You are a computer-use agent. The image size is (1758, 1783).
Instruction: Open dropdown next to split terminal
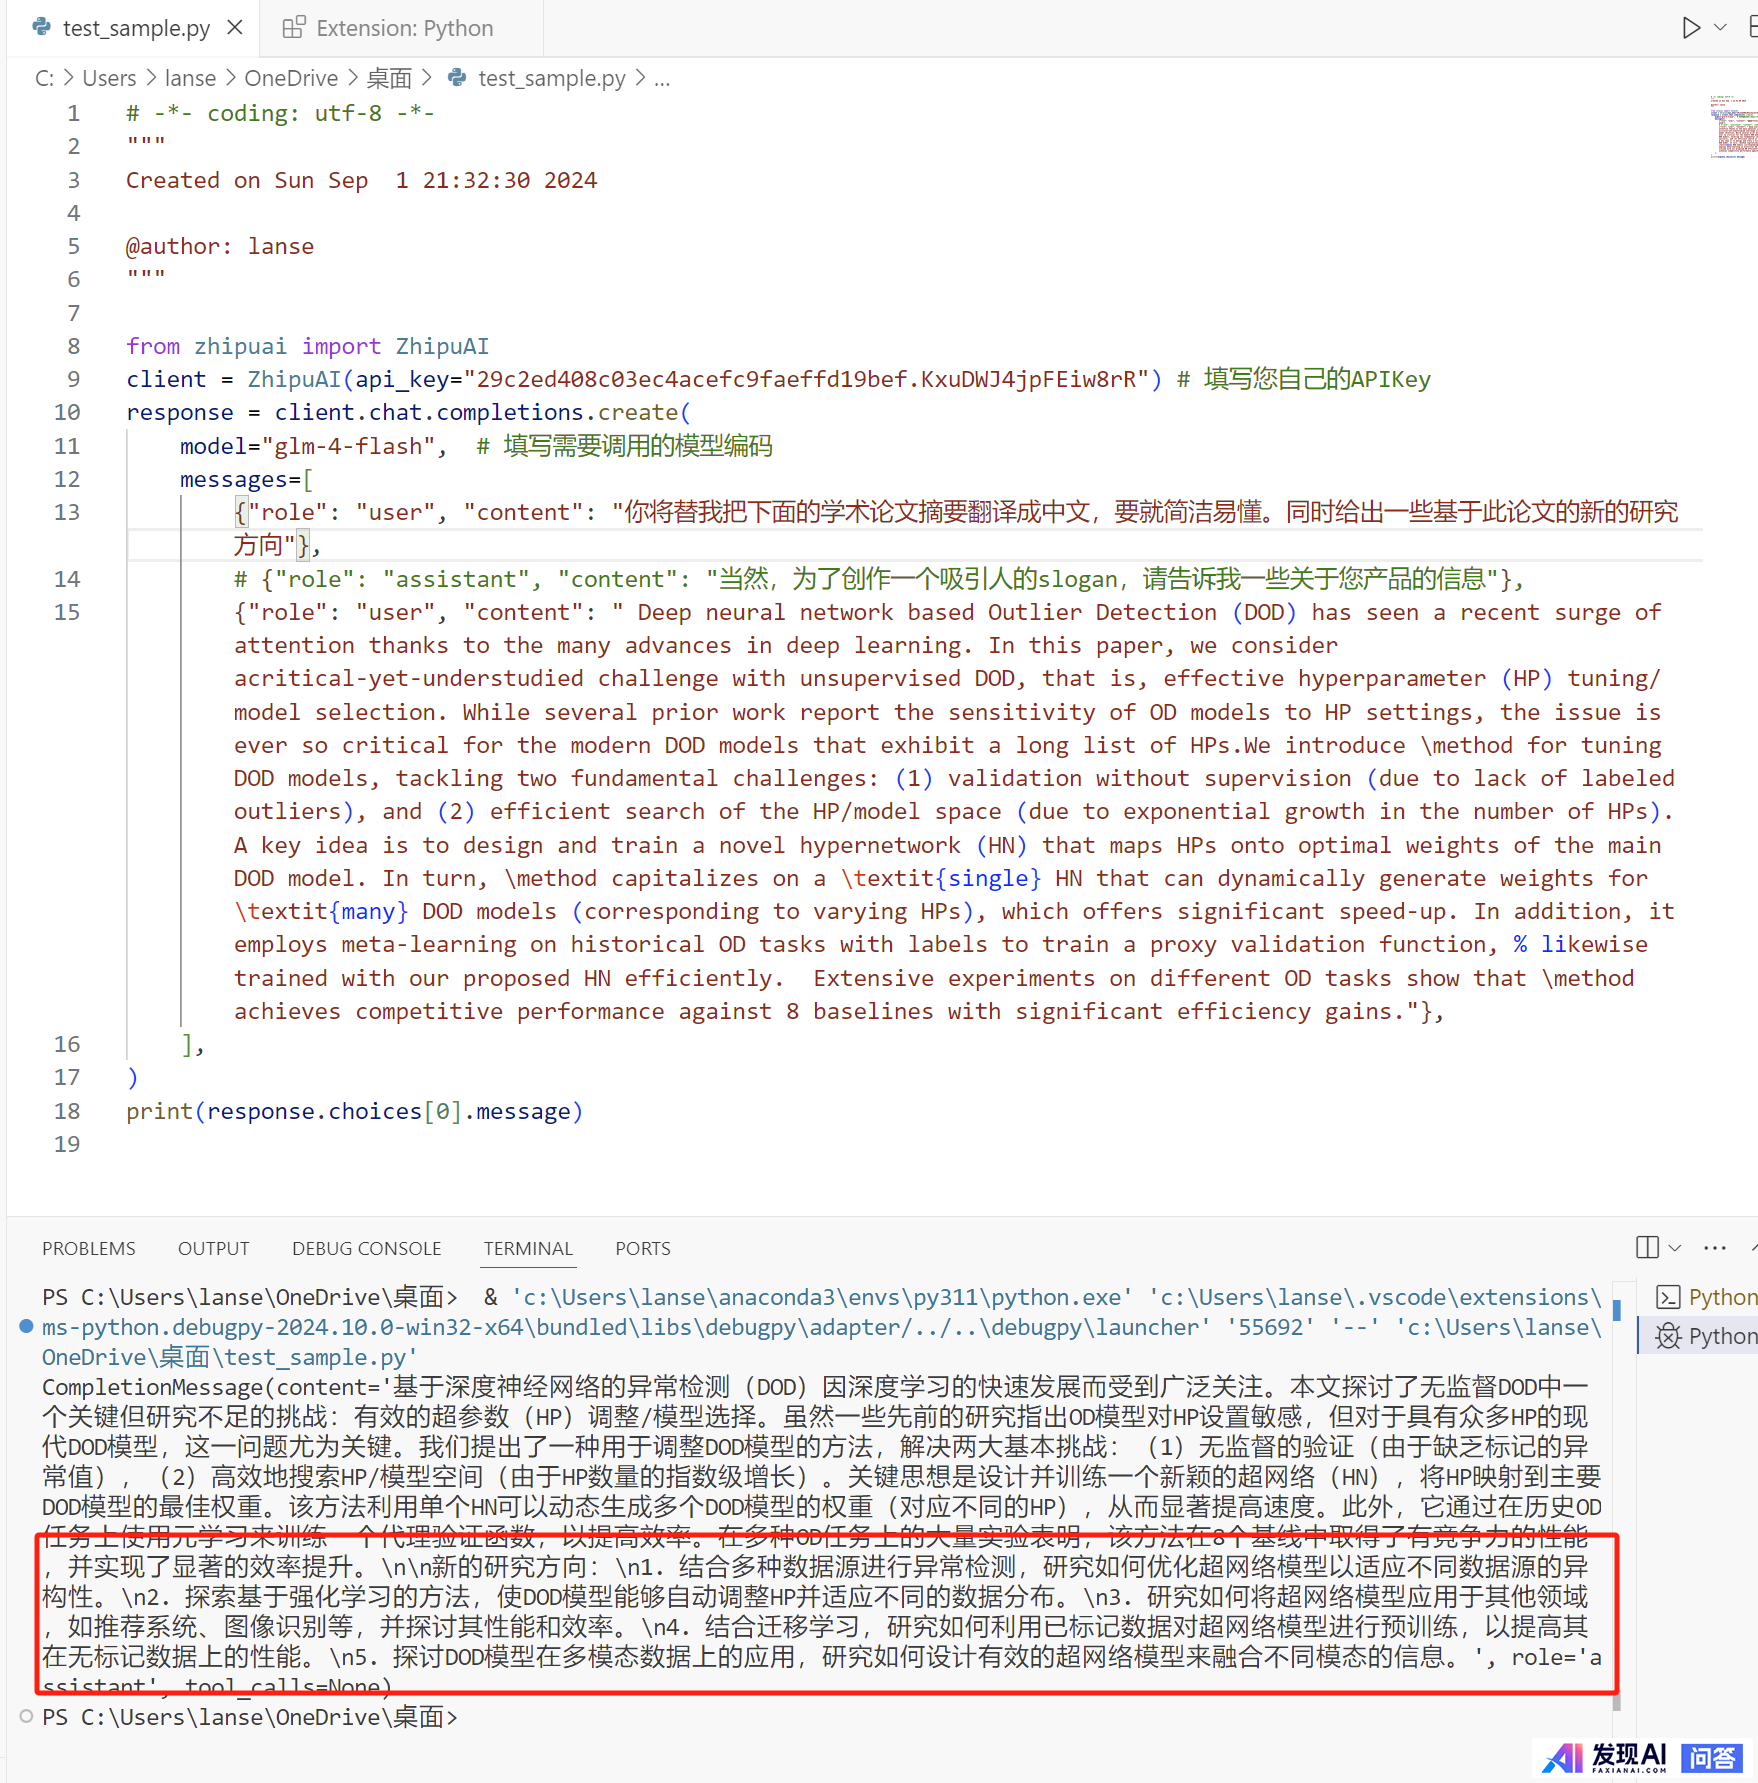(1675, 1247)
